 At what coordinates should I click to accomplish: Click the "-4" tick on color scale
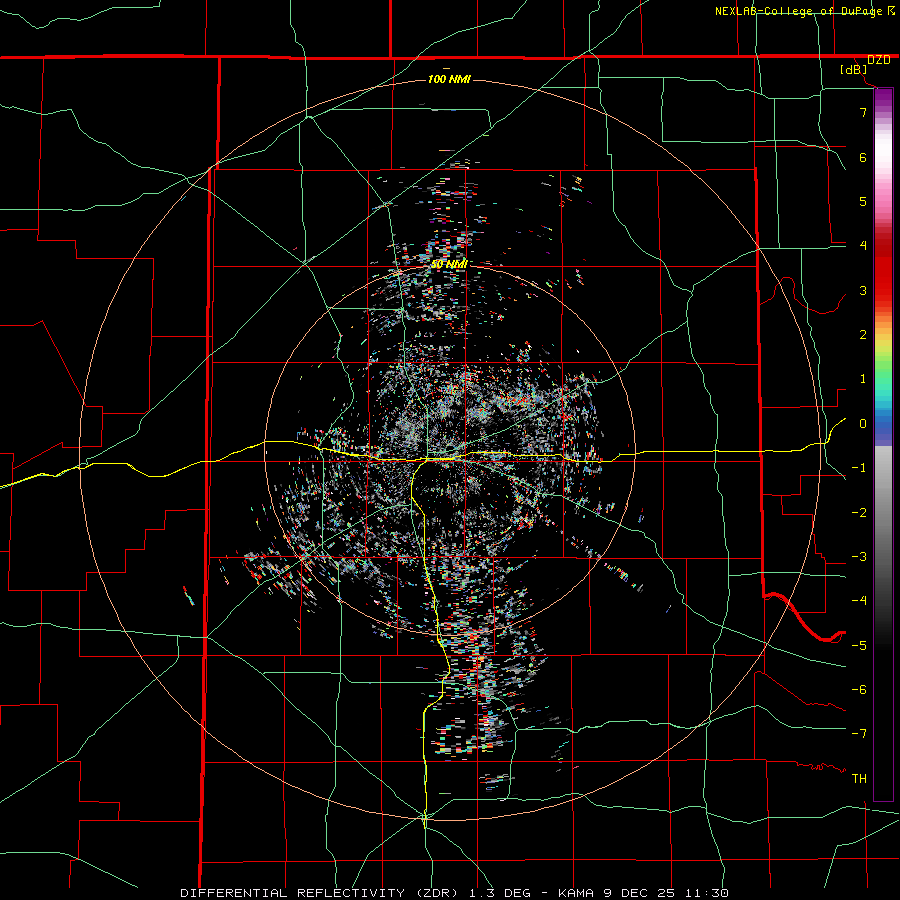[x=859, y=601]
